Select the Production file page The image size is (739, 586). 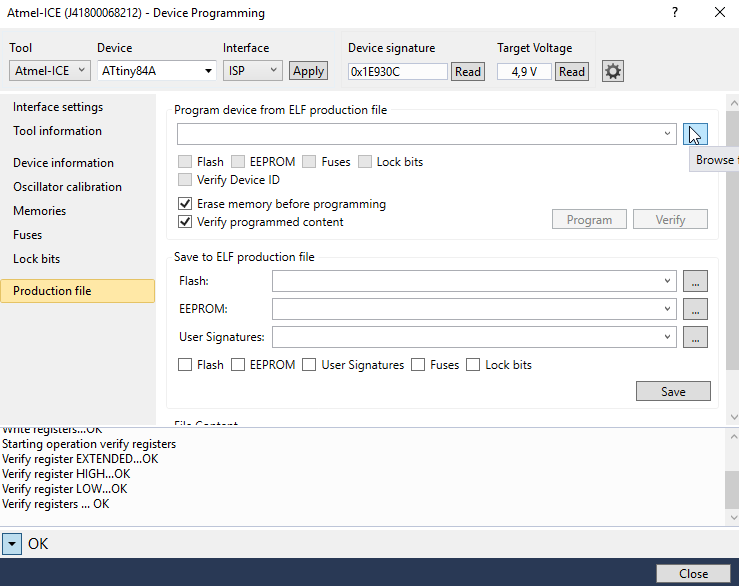[78, 291]
